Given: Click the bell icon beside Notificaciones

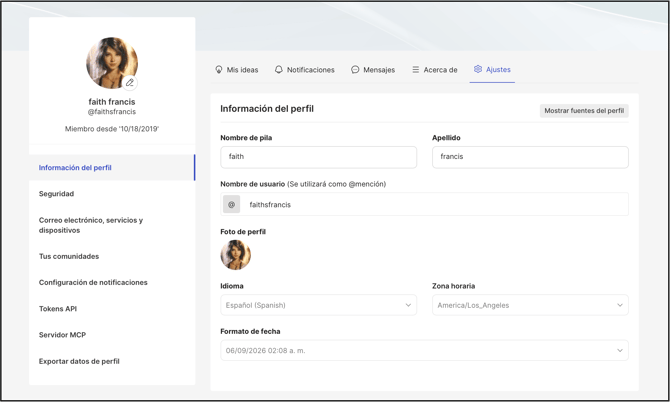Looking at the screenshot, I should (x=279, y=69).
